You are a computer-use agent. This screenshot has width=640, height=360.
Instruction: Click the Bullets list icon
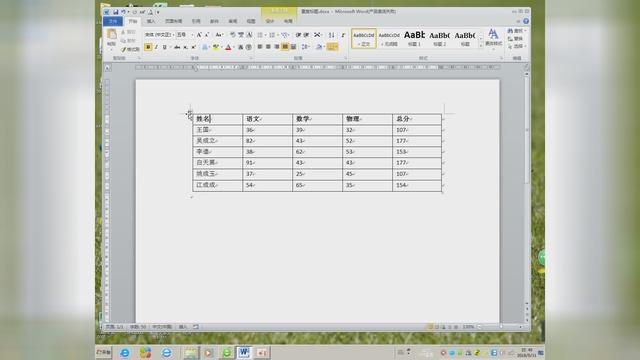[260, 35]
